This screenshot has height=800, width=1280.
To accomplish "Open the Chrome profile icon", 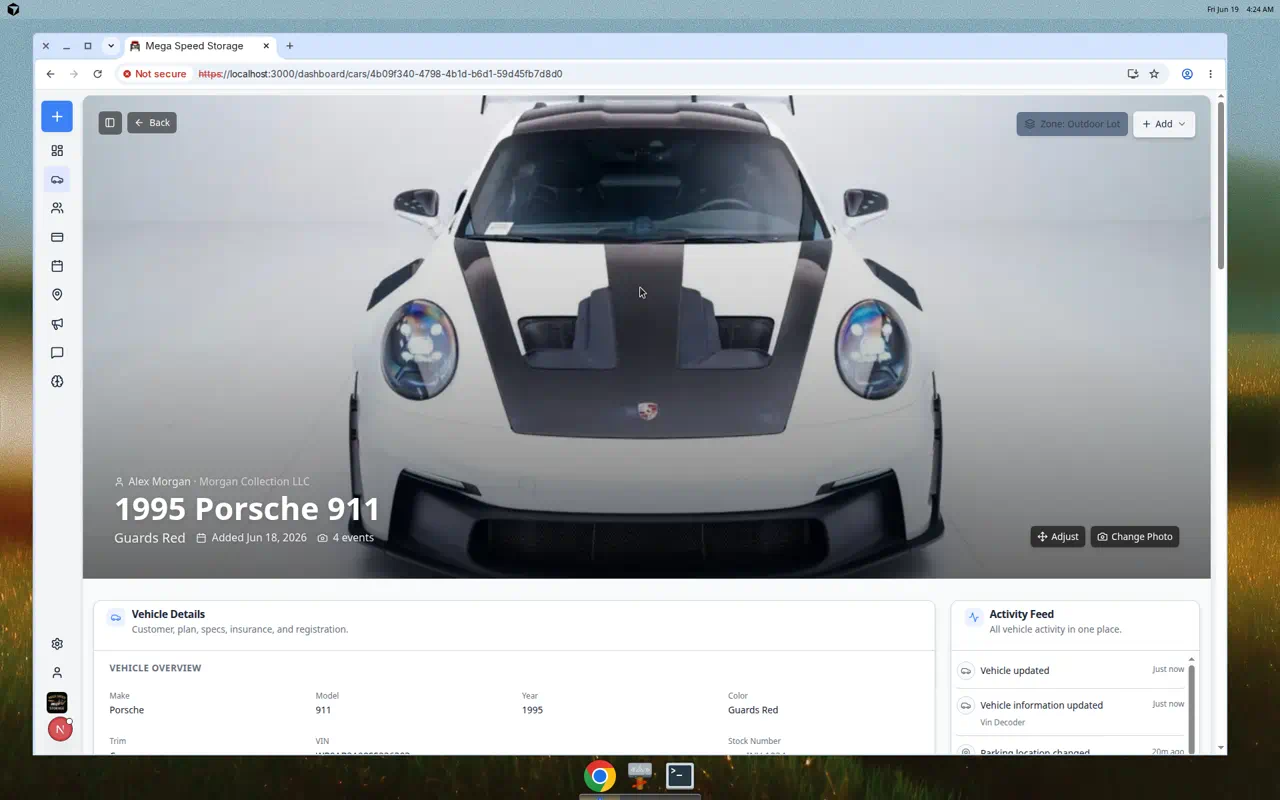I will pos(1187,74).
